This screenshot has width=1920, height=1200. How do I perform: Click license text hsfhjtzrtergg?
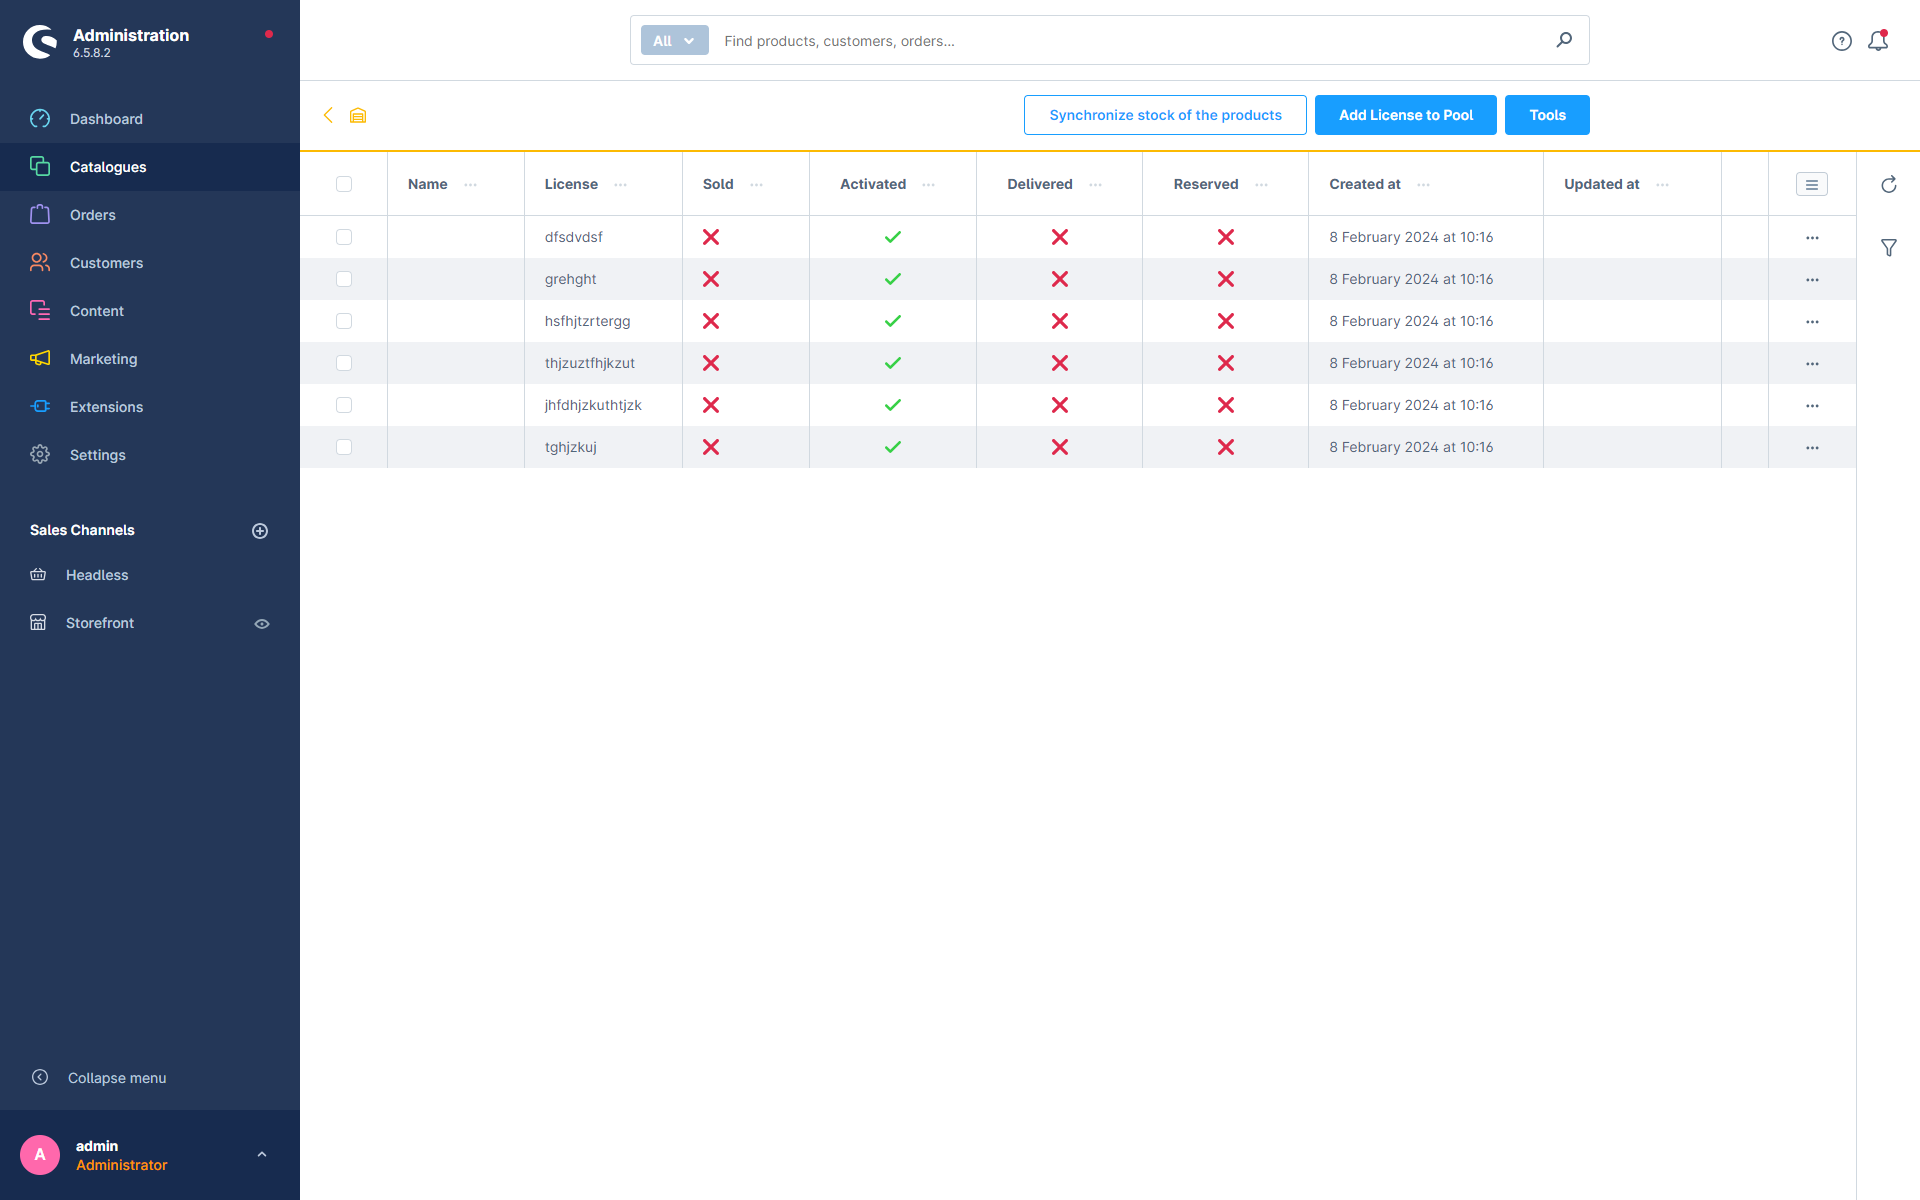[588, 321]
